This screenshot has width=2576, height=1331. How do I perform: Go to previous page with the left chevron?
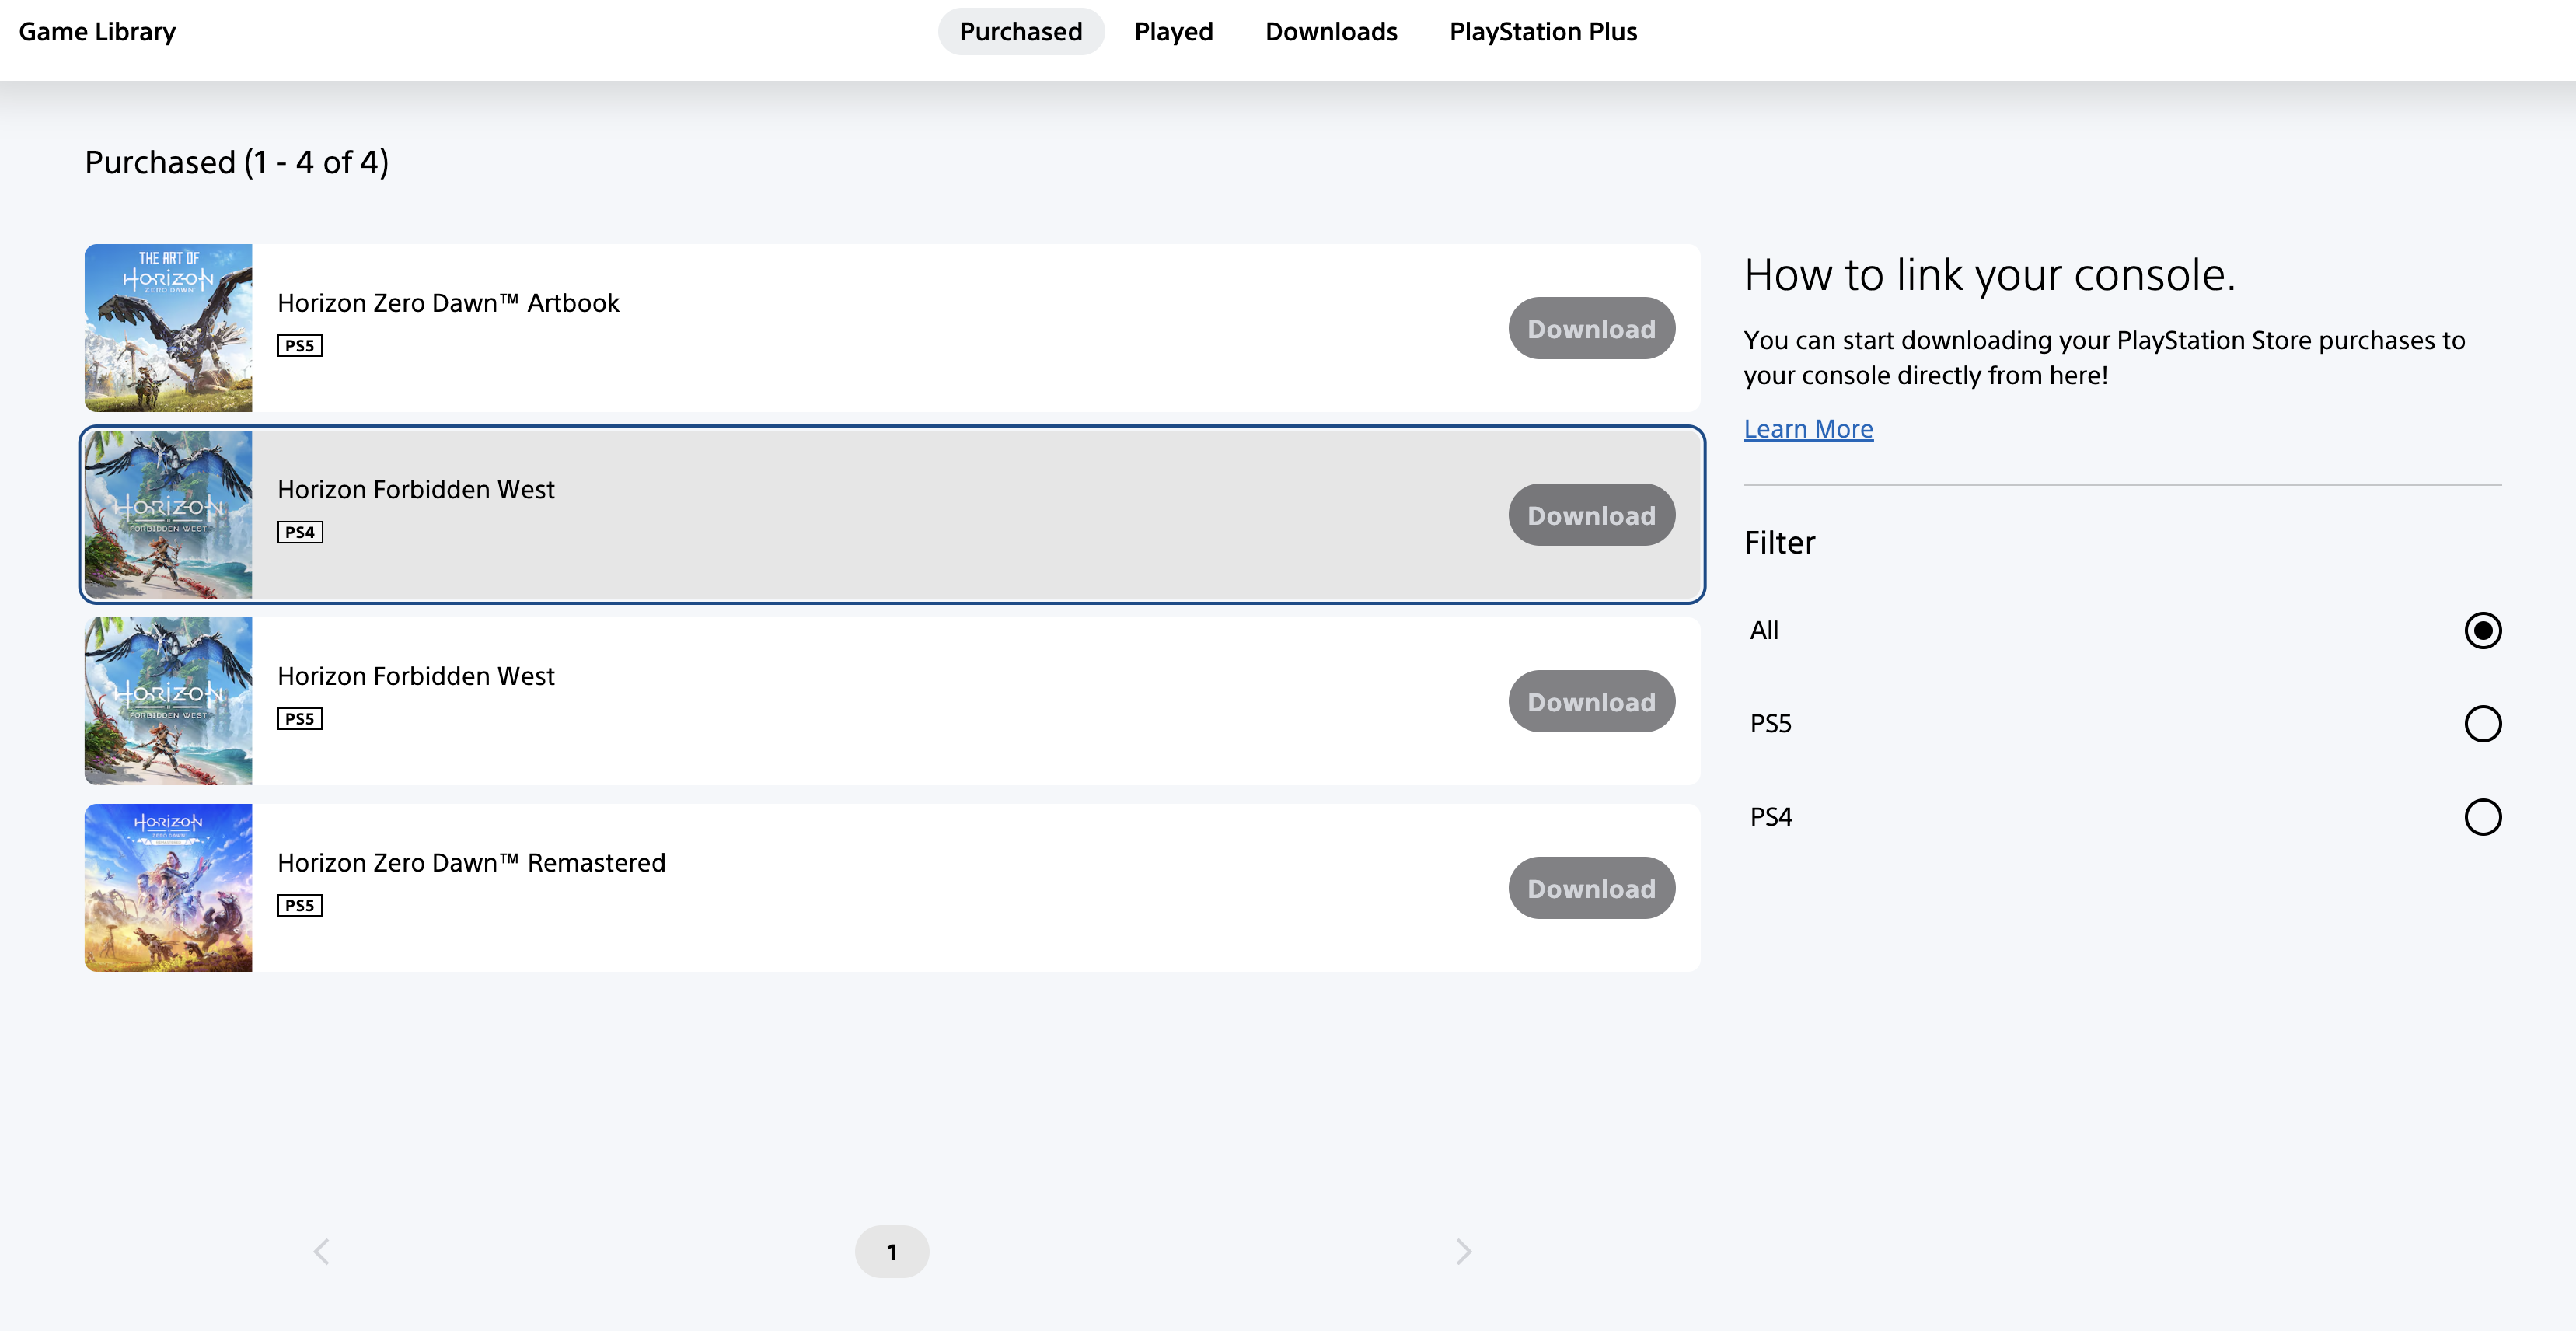tap(321, 1252)
